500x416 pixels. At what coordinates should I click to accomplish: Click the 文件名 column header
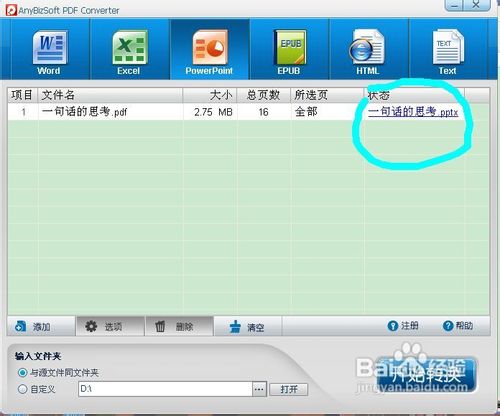point(110,95)
